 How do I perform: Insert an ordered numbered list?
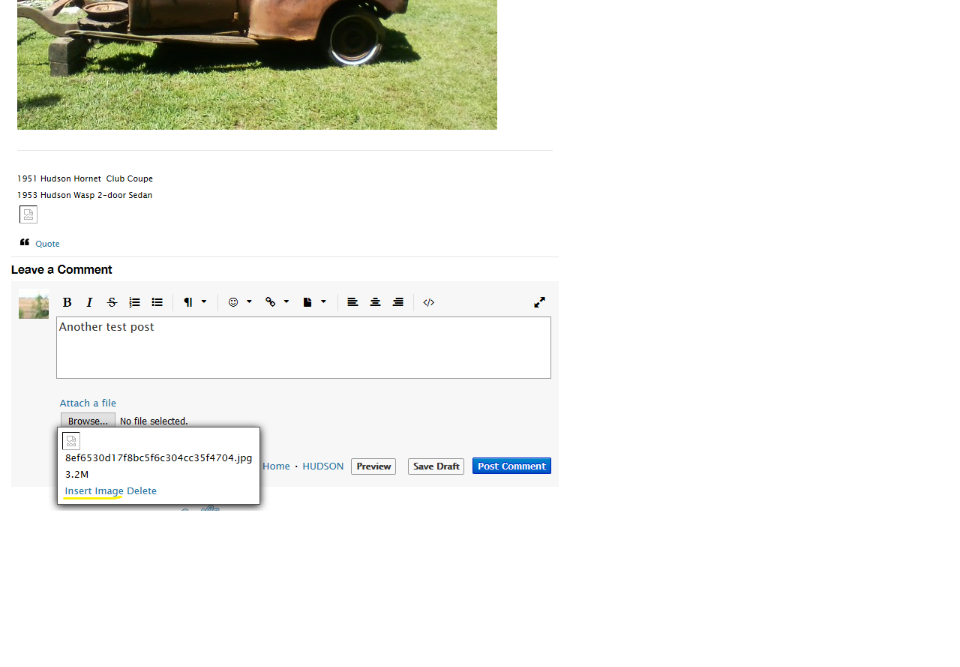click(134, 302)
